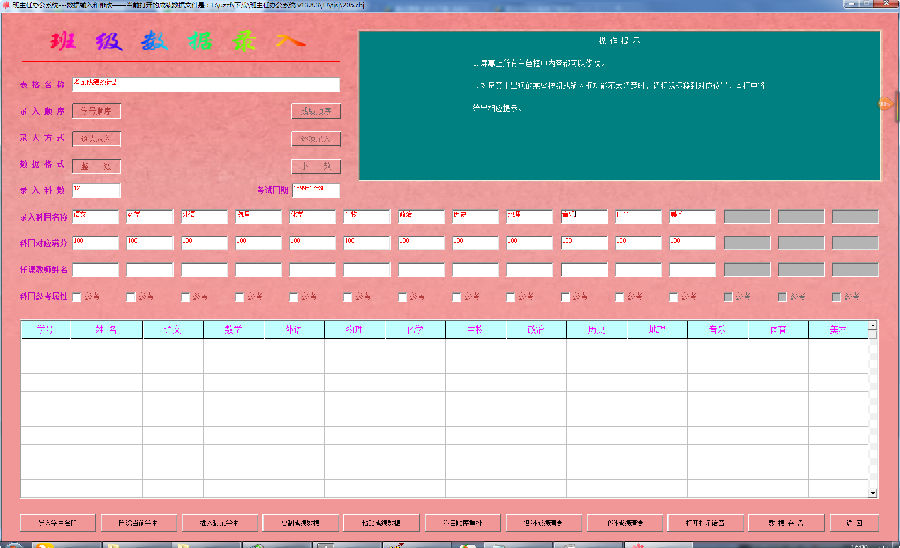Click the 考试日期 exam date field
900x548 pixels.
316,191
